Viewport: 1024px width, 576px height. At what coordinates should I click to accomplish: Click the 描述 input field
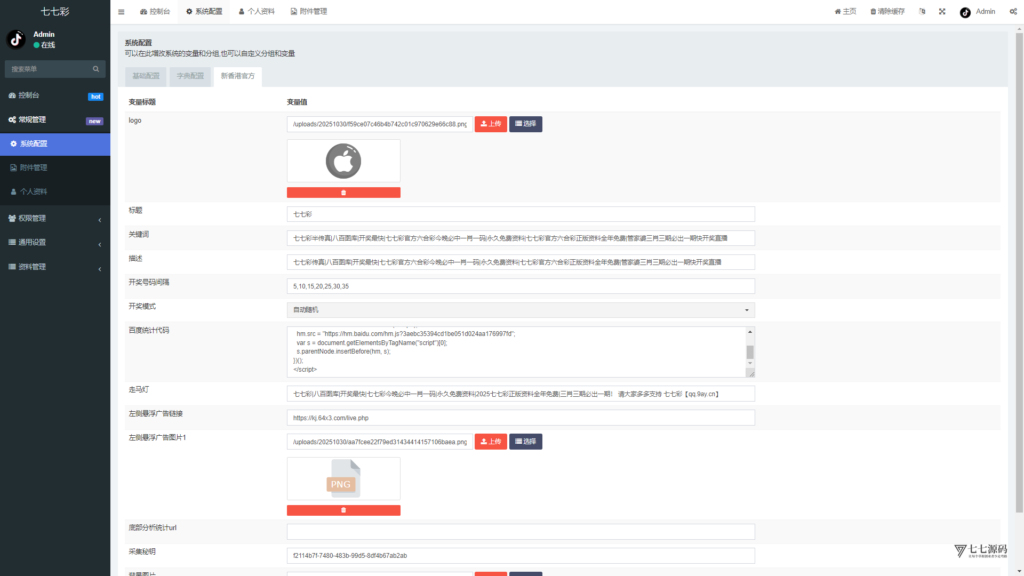520,263
